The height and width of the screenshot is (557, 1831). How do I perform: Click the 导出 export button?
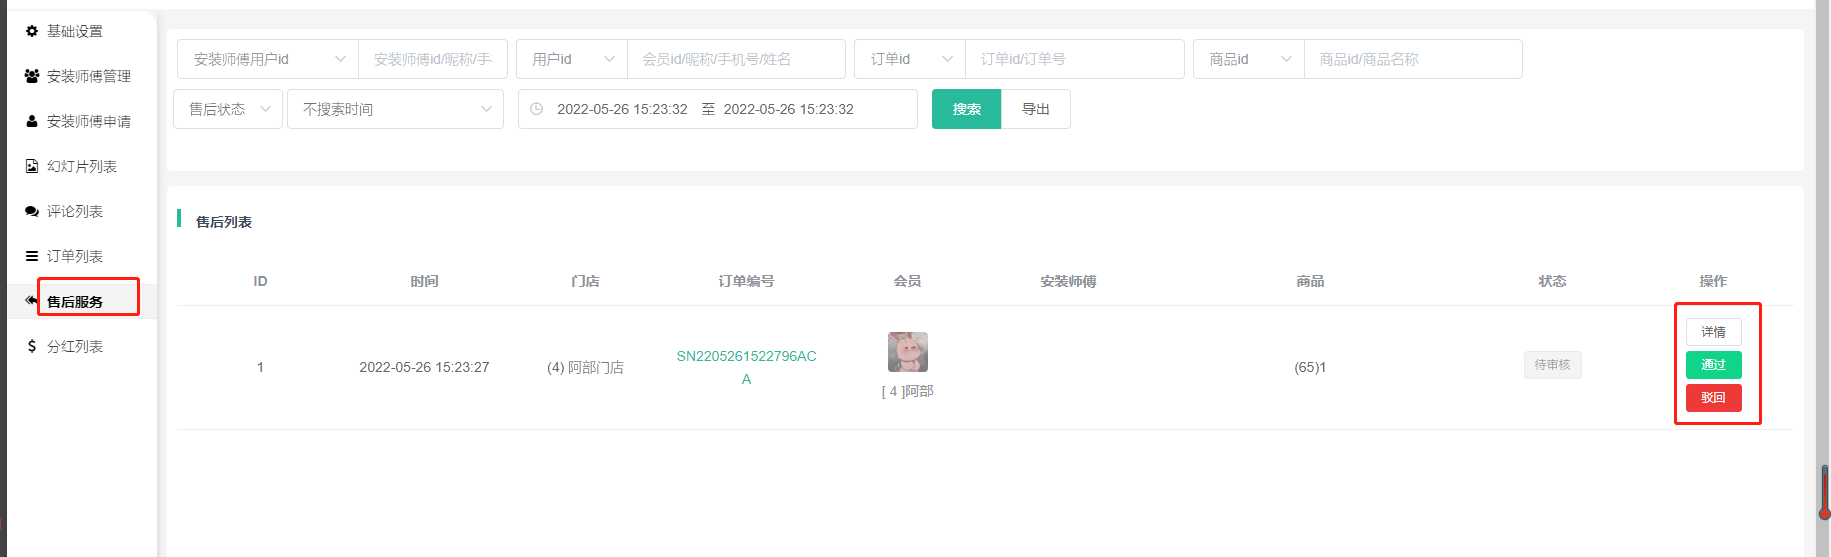pos(1035,109)
